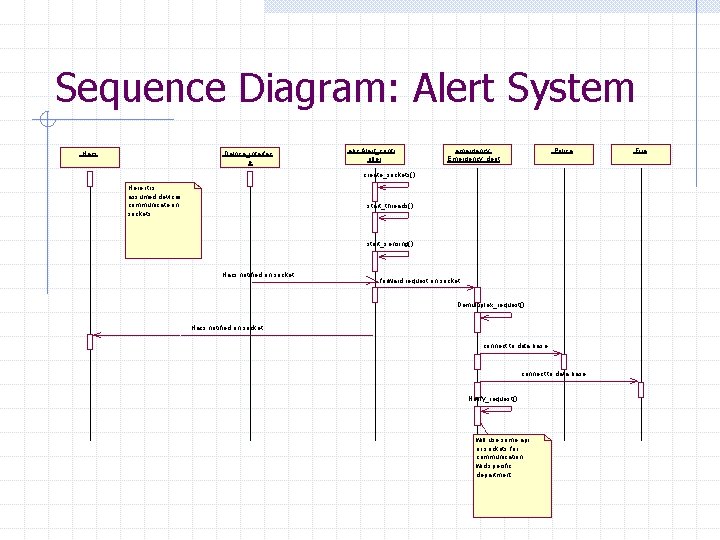Select the device interface lifeline header box

(x=250, y=157)
